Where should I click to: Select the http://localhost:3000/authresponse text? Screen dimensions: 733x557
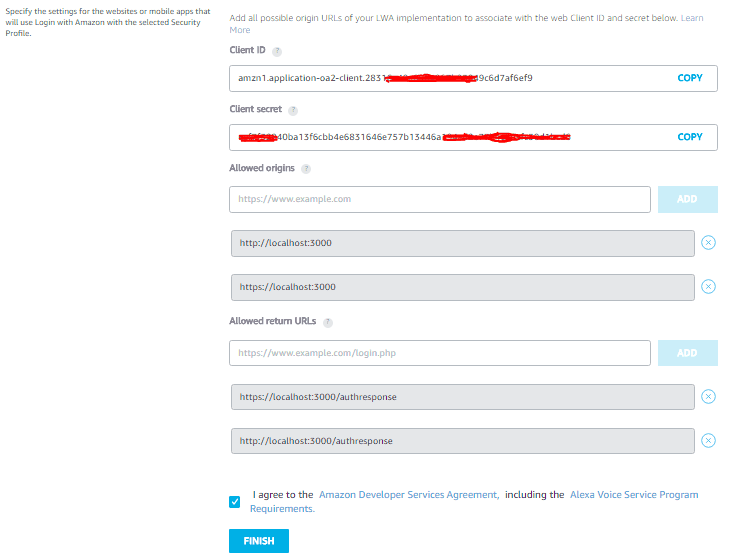tap(316, 441)
